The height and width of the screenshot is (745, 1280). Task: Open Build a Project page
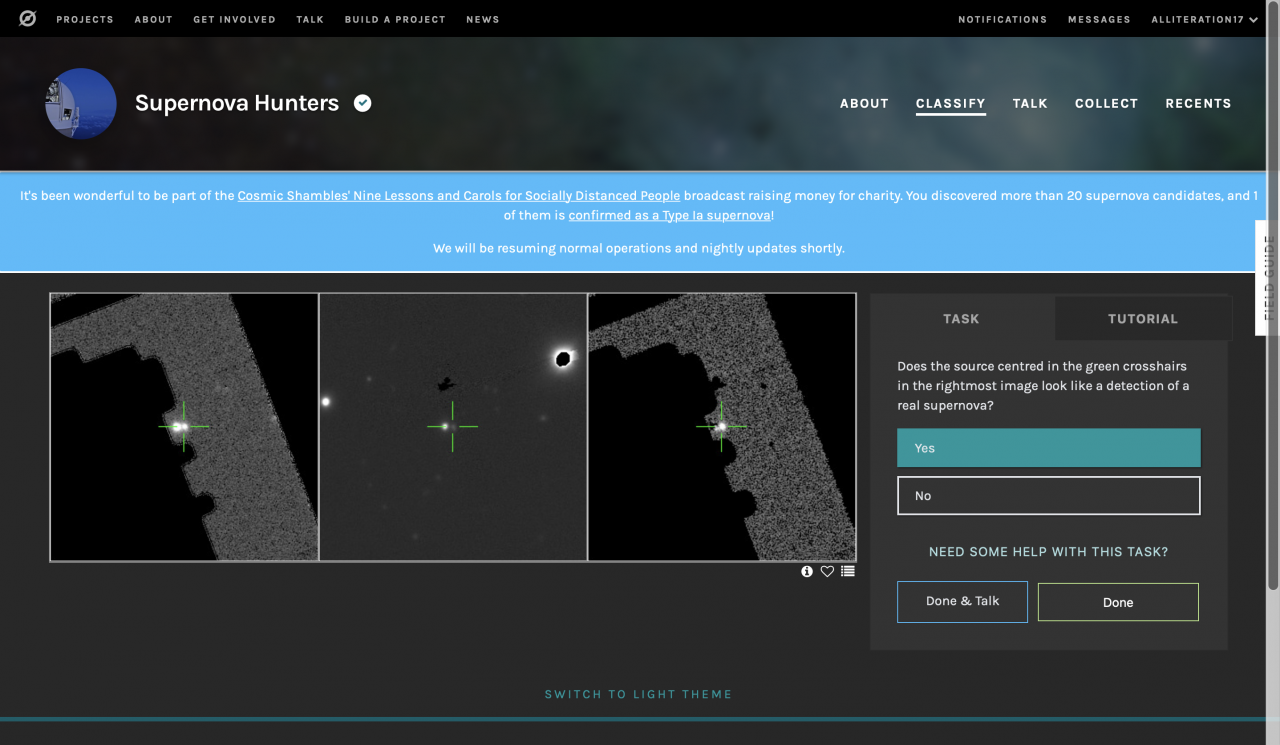pos(395,19)
